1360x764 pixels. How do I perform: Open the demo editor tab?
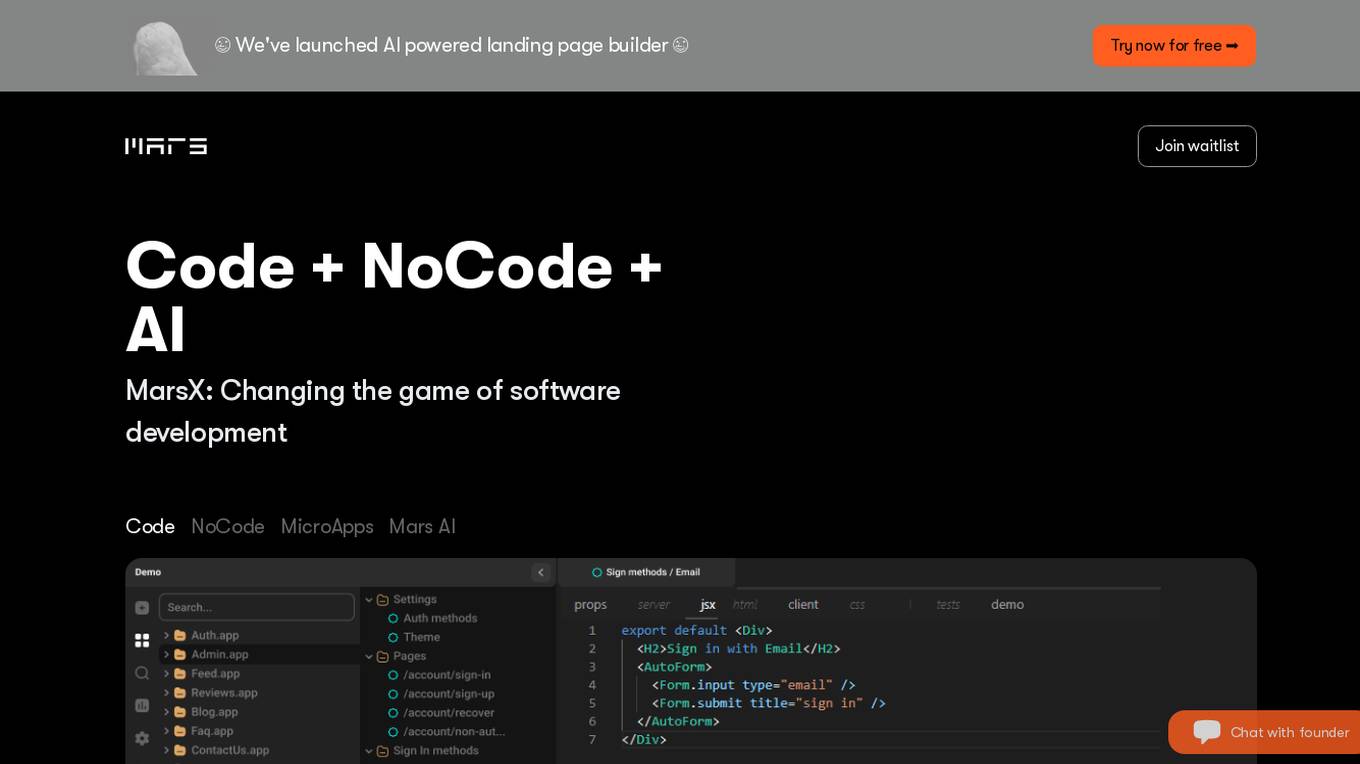[1007, 605]
